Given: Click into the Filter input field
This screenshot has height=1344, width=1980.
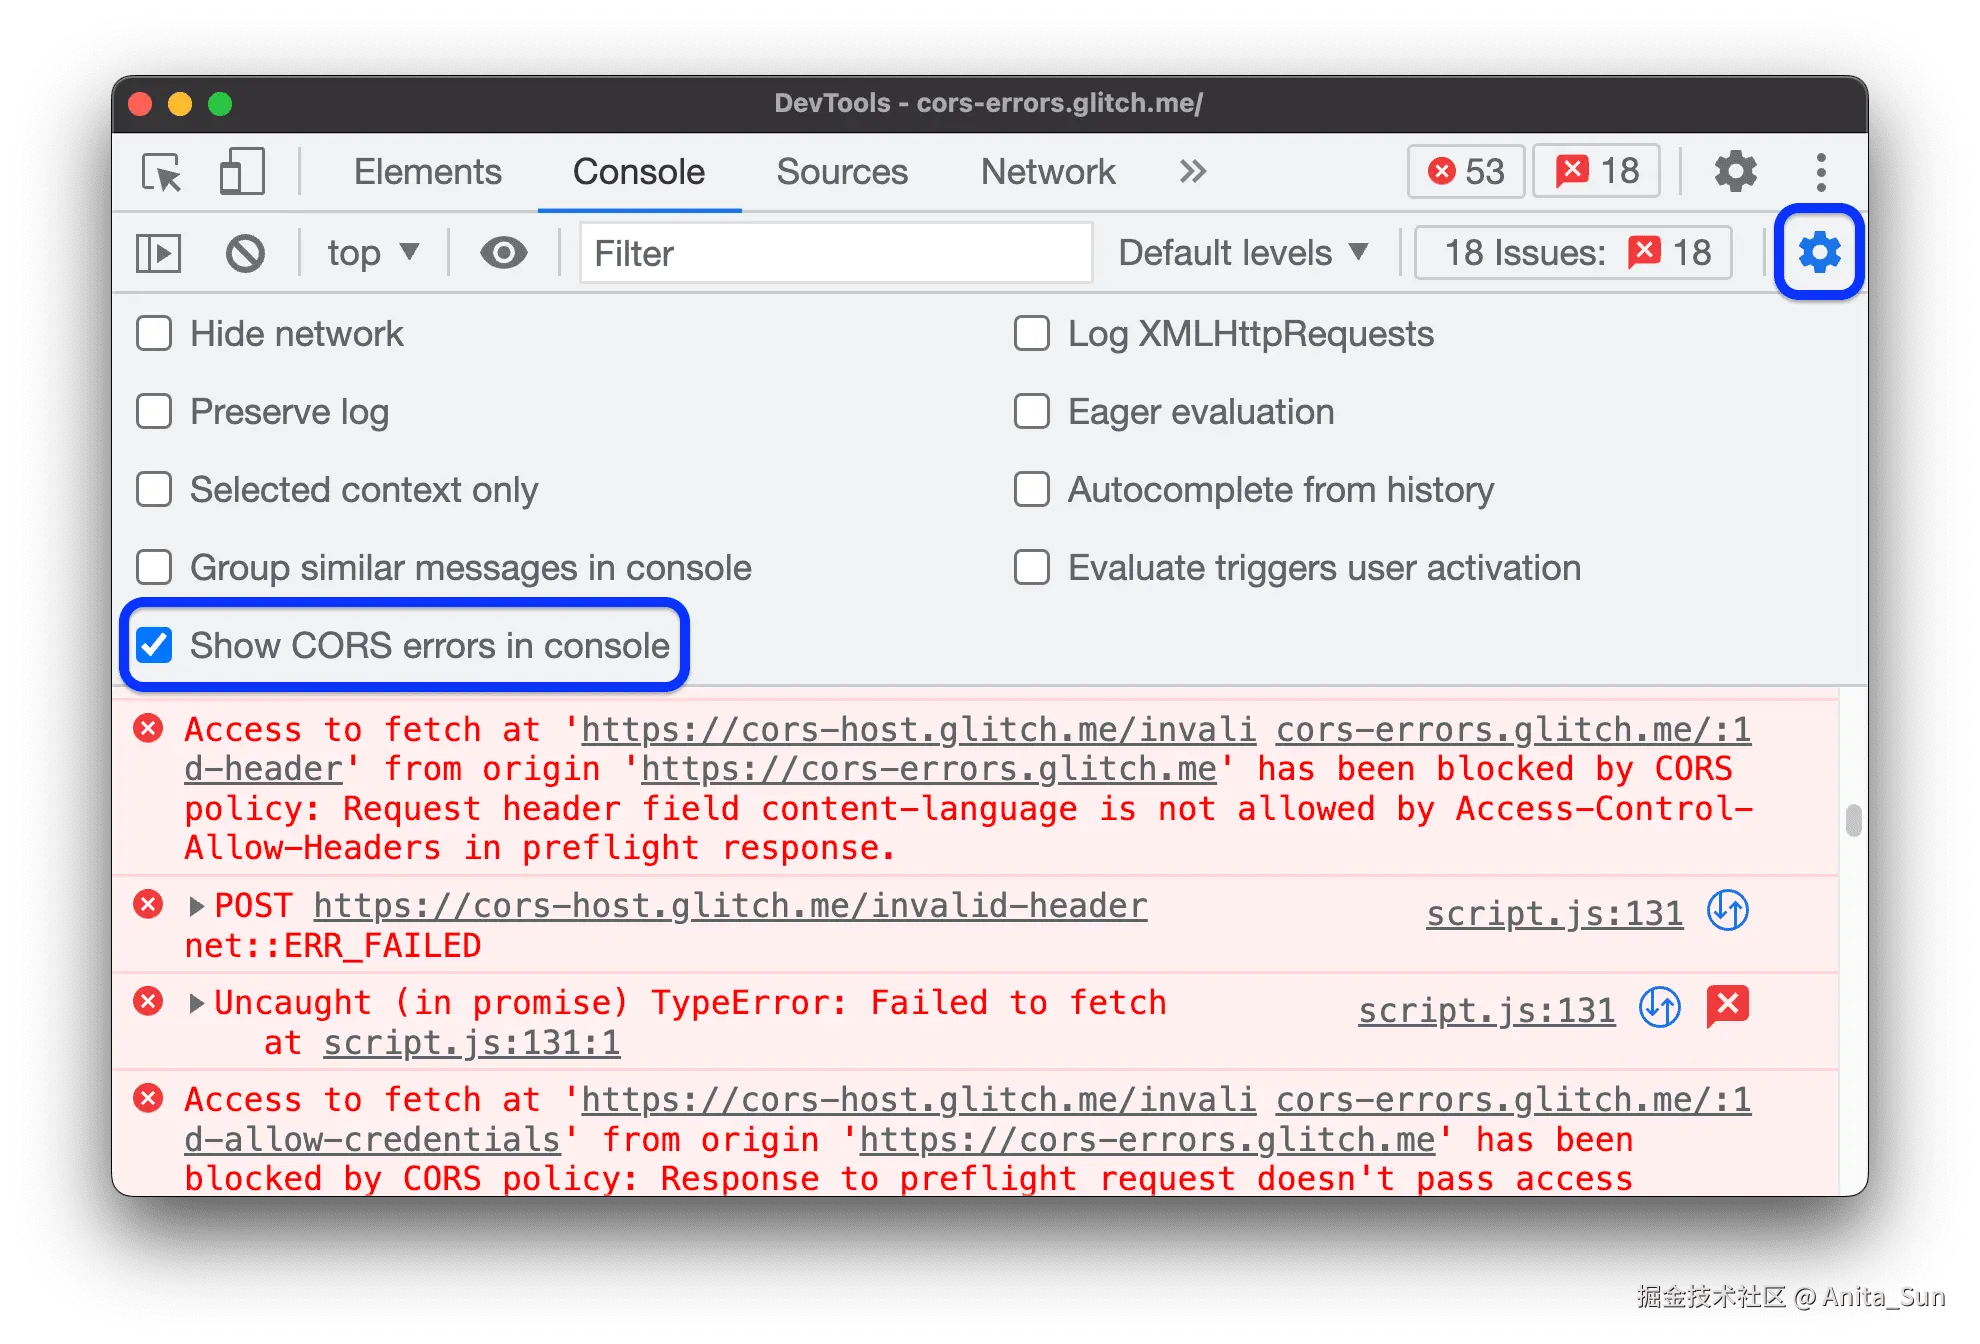Looking at the screenshot, I should (x=835, y=253).
